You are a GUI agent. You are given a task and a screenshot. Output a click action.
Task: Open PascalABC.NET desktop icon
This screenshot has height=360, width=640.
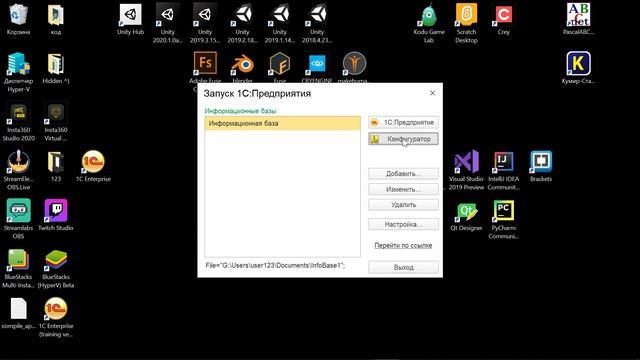pyautogui.click(x=578, y=20)
